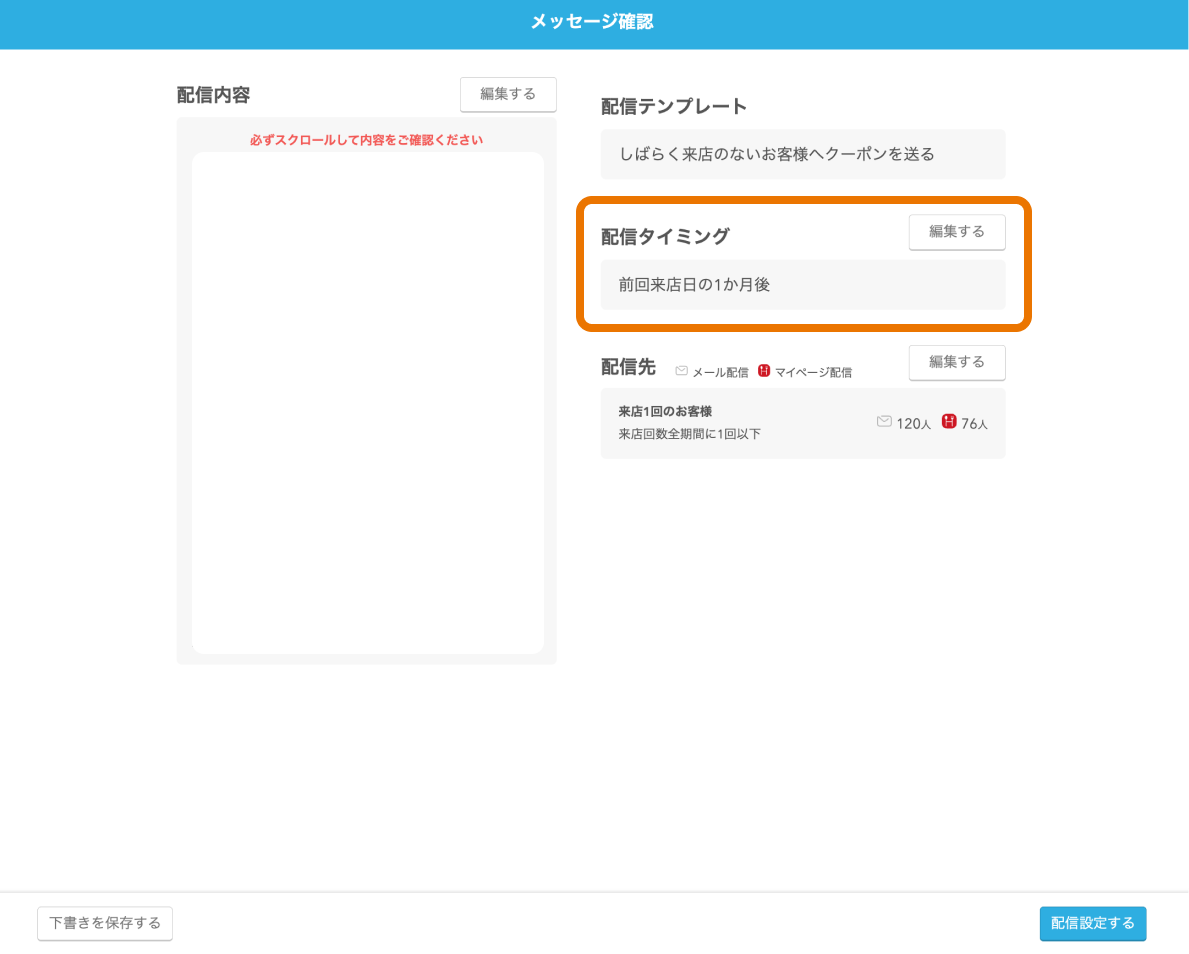This screenshot has height=954, width=1189.
Task: Click the 120人 mail recipient count
Action: point(913,424)
